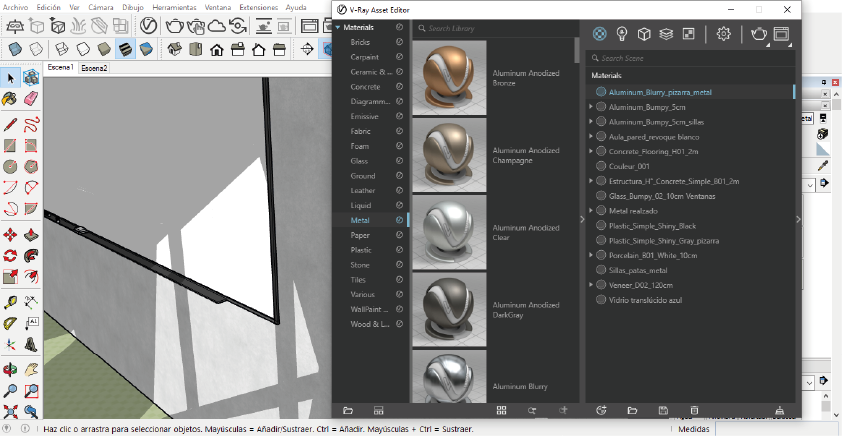Select the Eraser tool
The height and width of the screenshot is (436, 842).
pyautogui.click(x=31, y=99)
